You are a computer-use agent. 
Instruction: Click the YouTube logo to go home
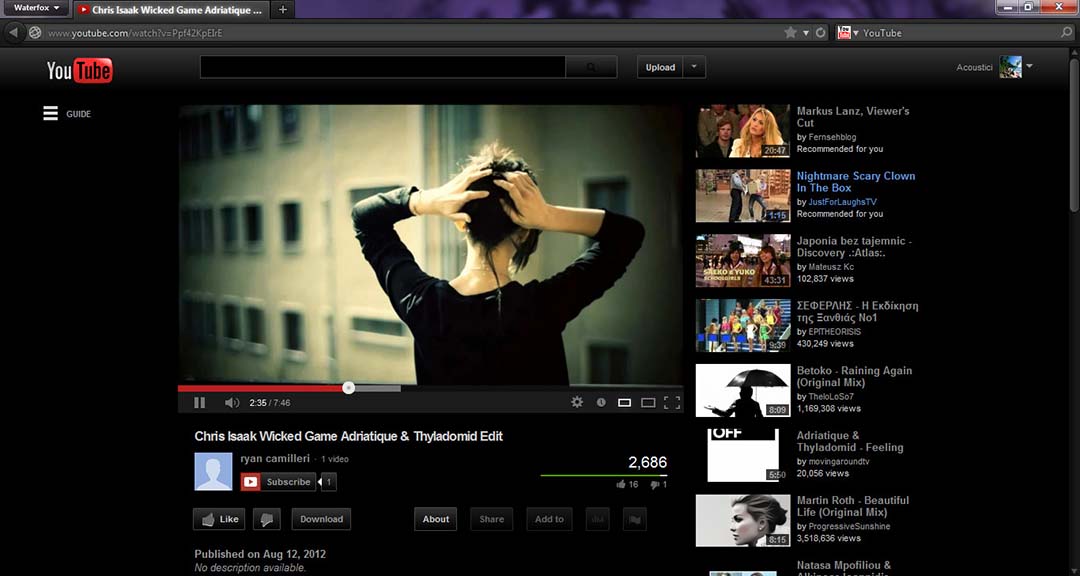point(78,70)
